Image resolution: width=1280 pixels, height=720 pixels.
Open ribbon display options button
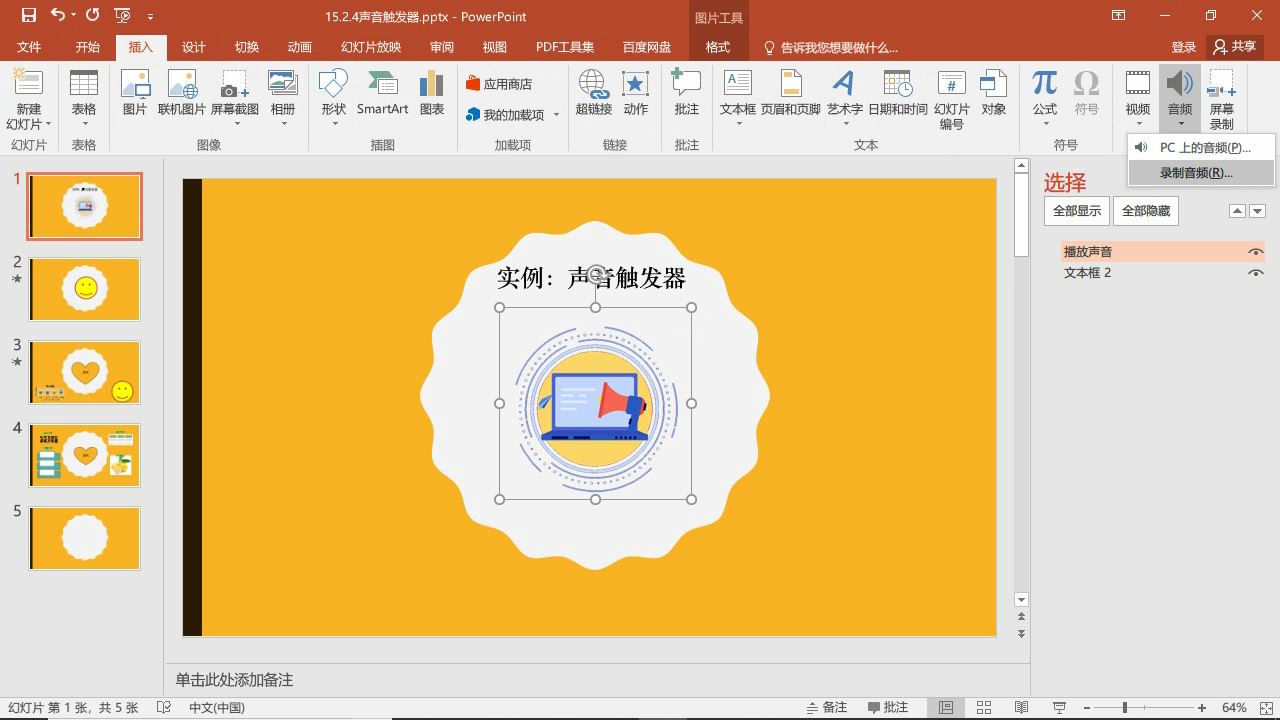[1119, 15]
